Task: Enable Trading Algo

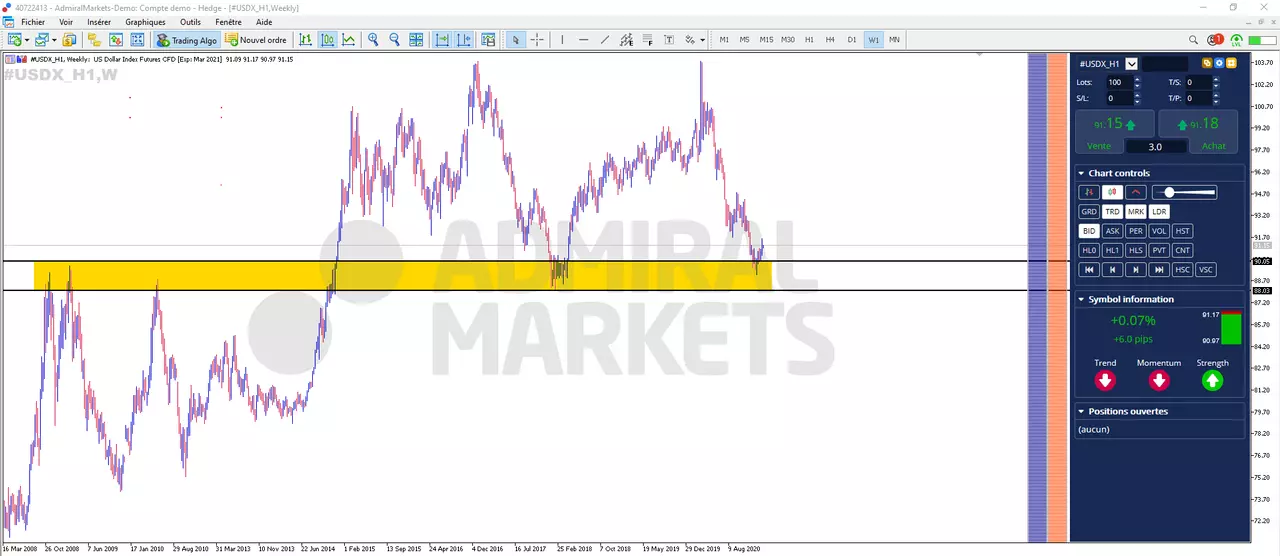Action: (x=187, y=40)
